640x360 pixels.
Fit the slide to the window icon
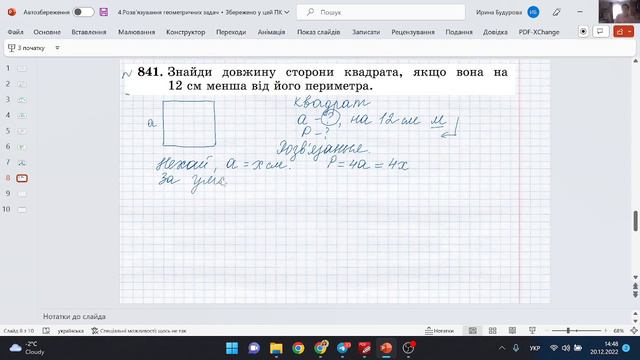(x=634, y=331)
